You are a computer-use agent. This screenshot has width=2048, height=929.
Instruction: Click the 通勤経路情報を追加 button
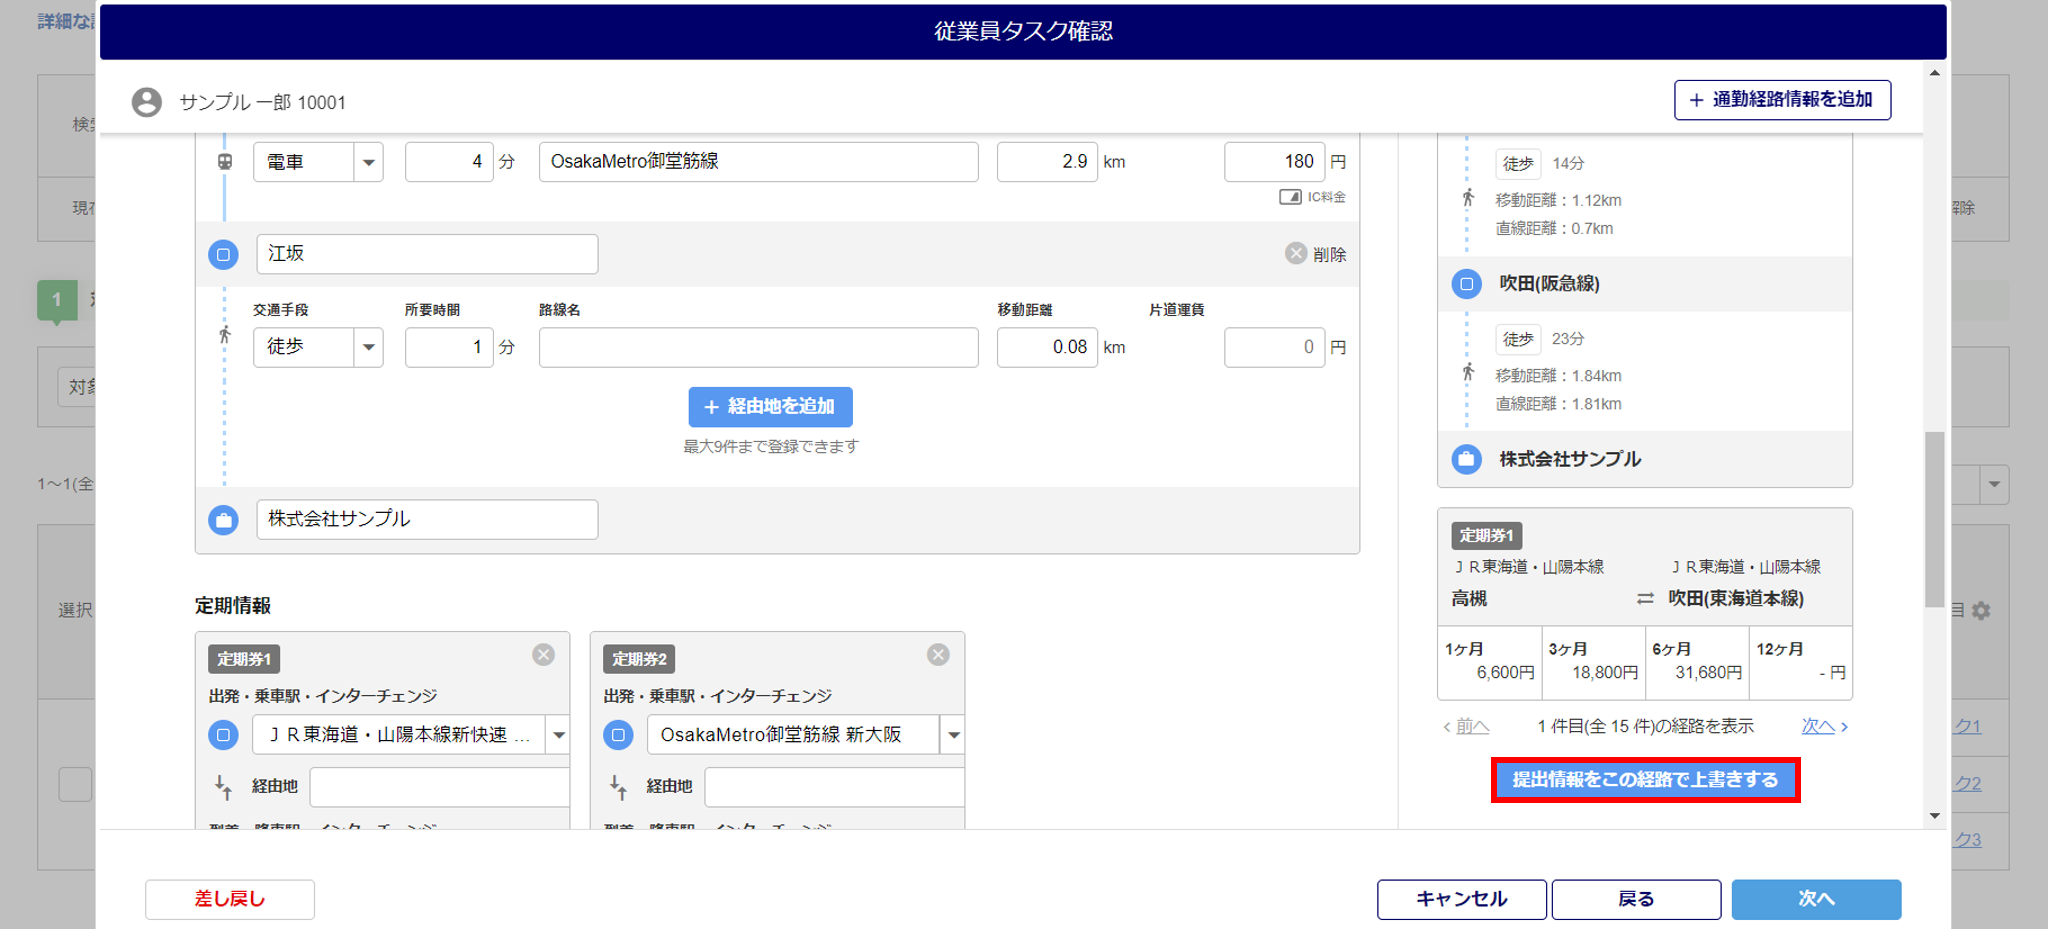[1782, 100]
